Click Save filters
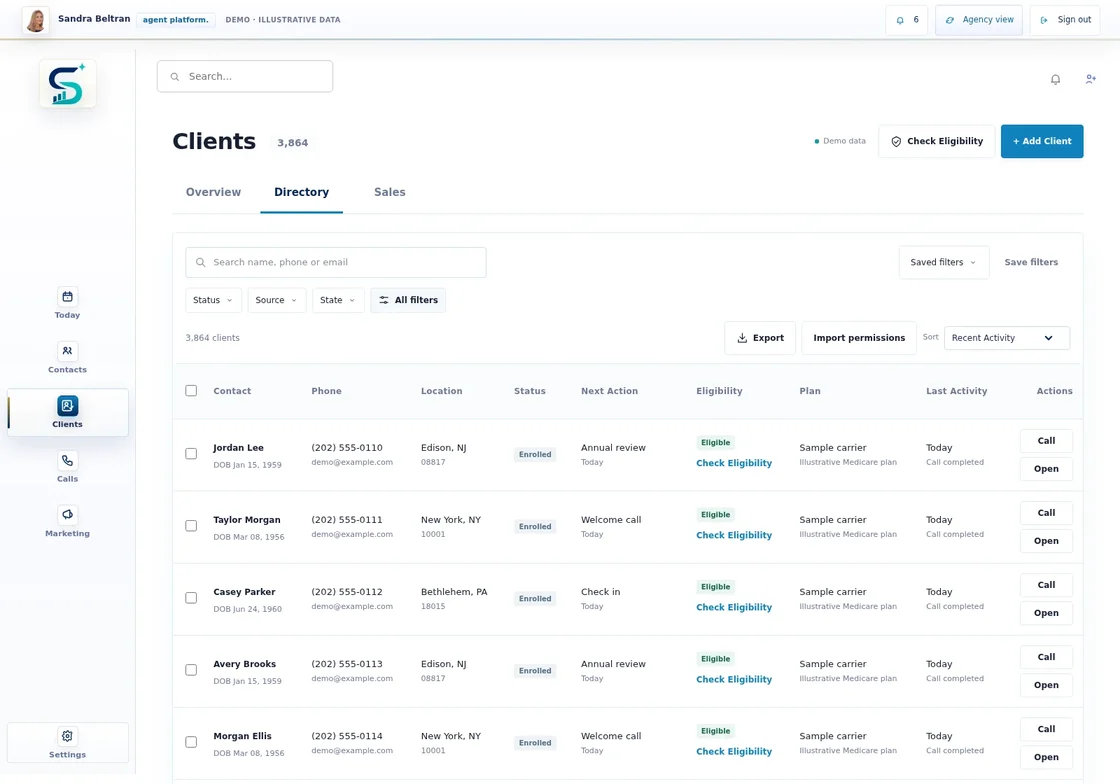Image resolution: width=1120 pixels, height=784 pixels. pyautogui.click(x=1031, y=262)
